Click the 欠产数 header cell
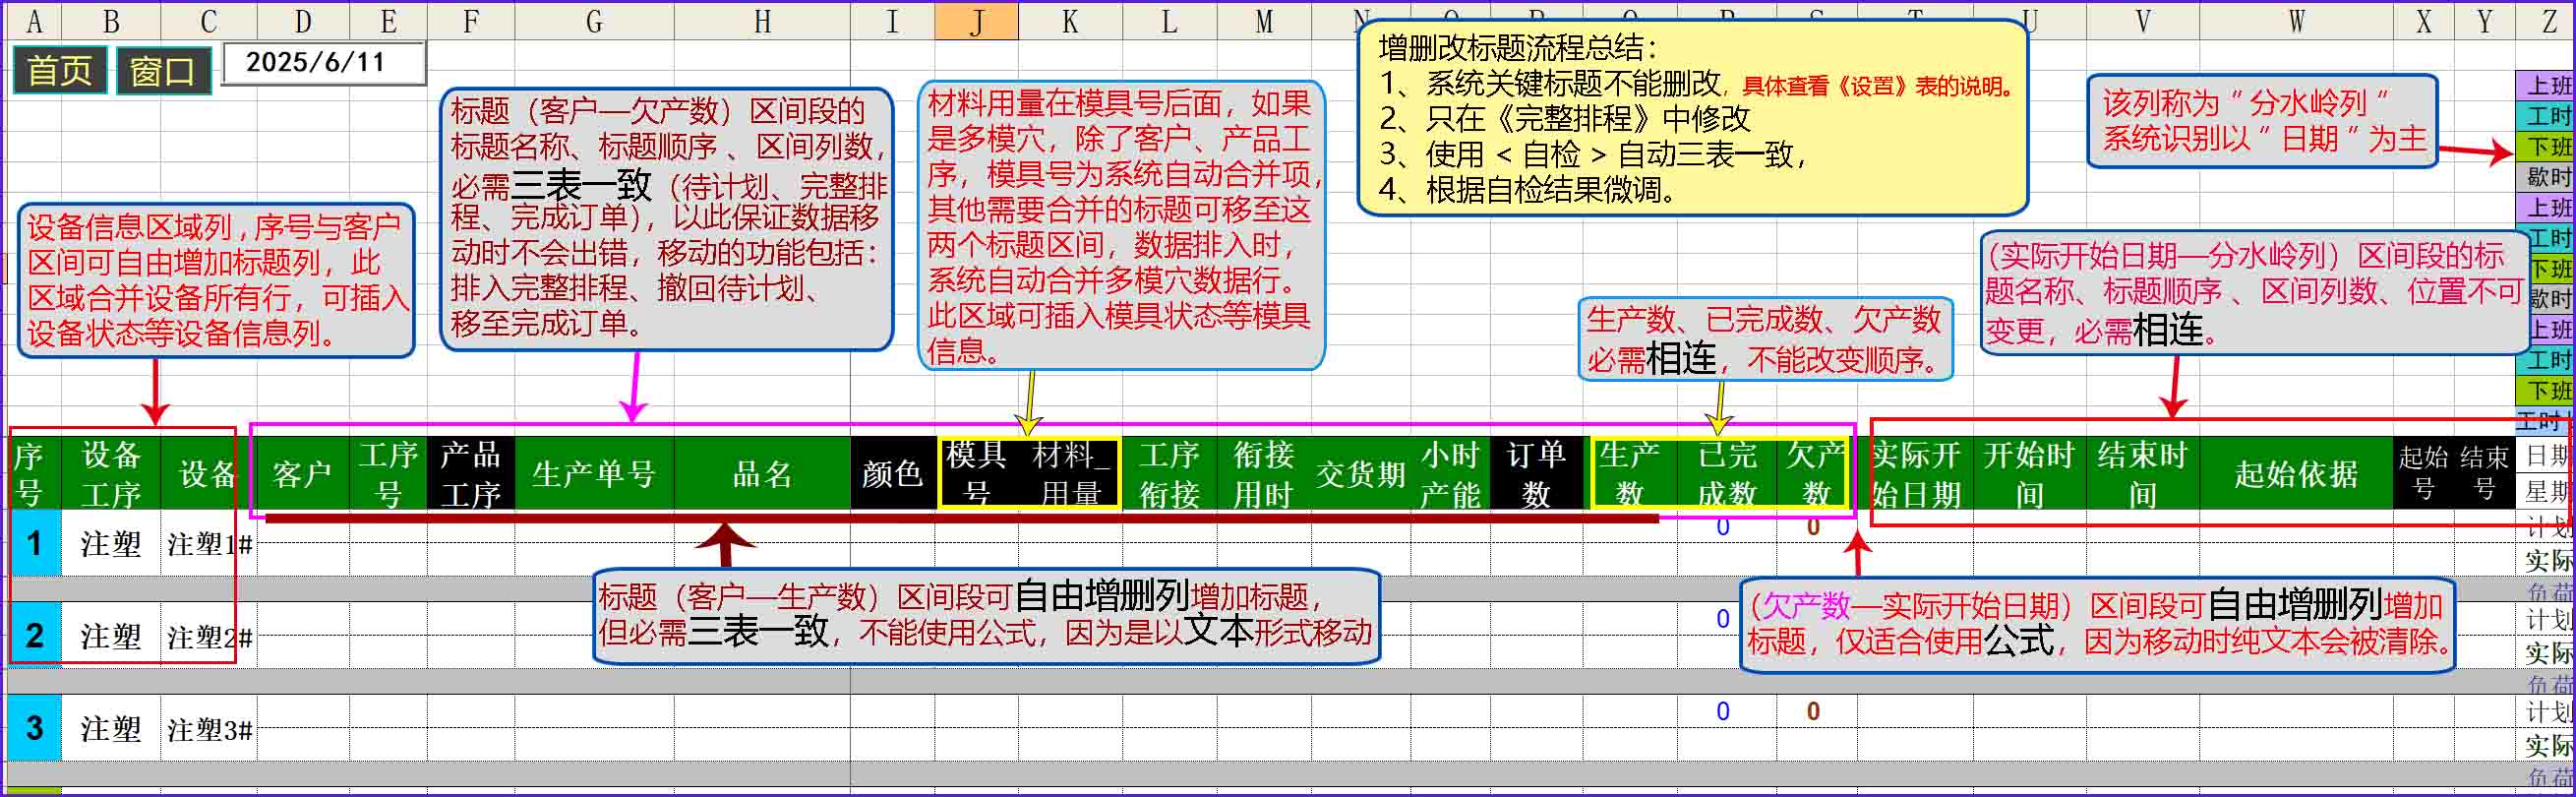This screenshot has width=2576, height=797. 1816,474
